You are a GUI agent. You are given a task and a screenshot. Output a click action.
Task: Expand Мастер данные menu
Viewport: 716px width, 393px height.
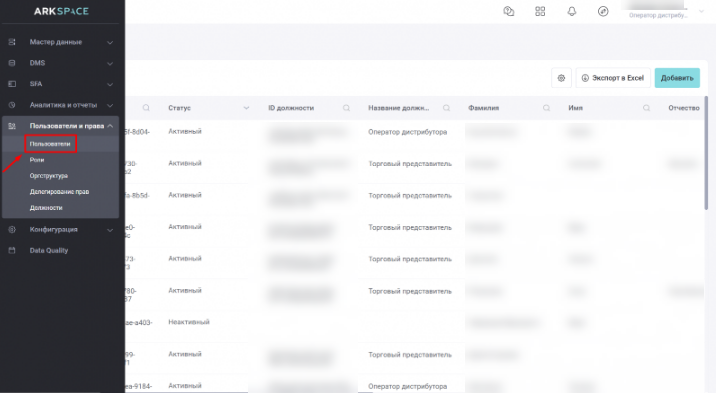(110, 42)
